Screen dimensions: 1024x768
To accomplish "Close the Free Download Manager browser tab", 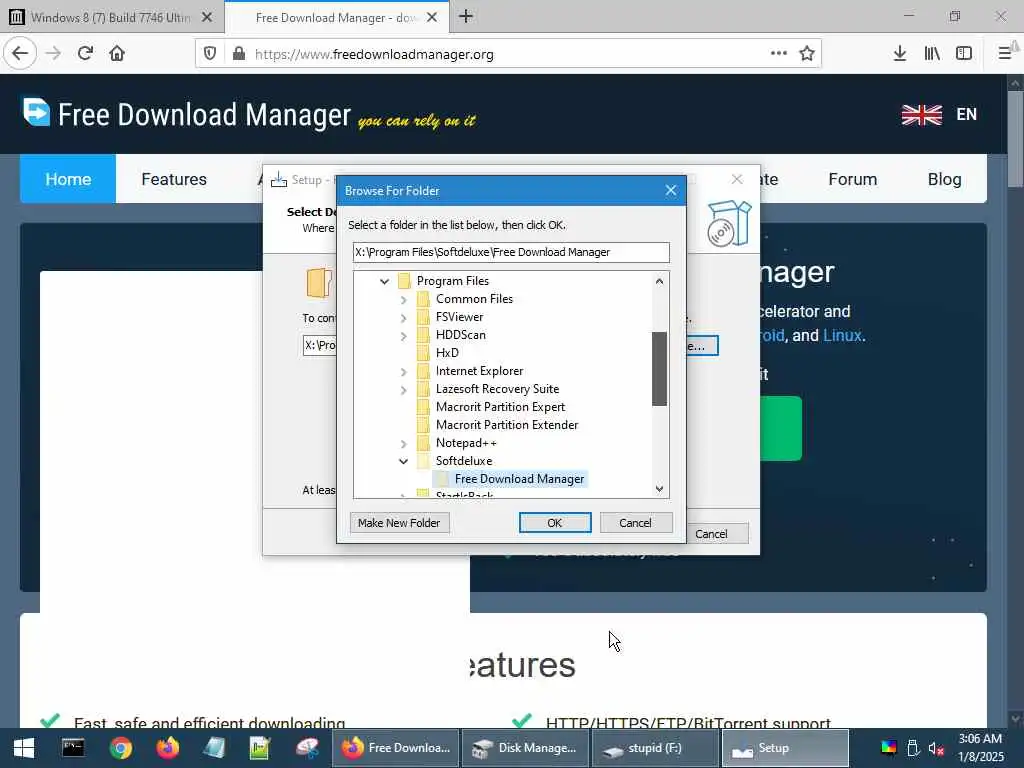I will tap(432, 18).
